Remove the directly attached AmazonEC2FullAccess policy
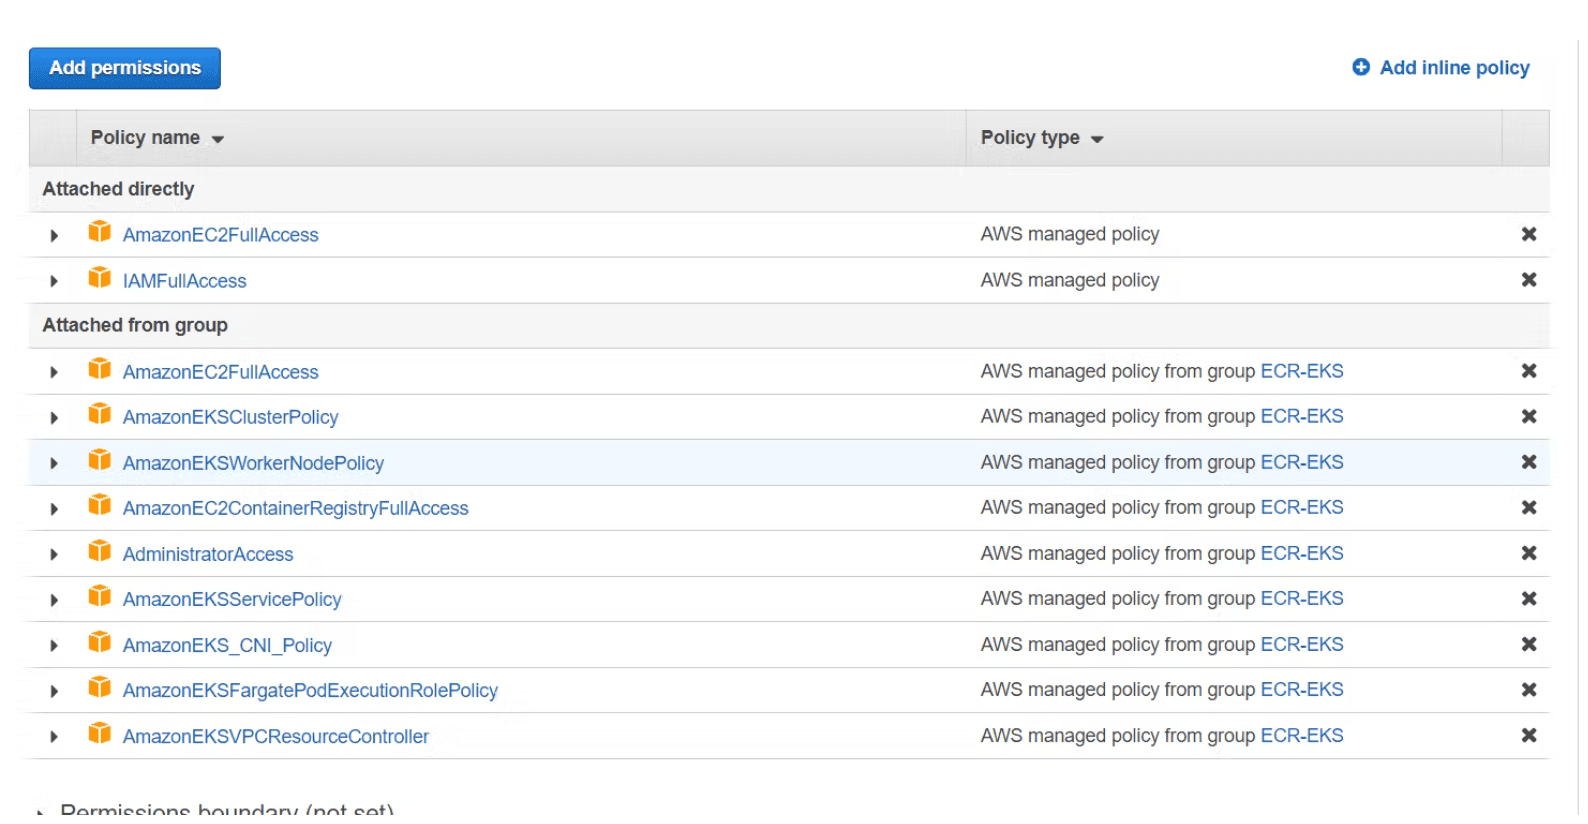 tap(1529, 234)
